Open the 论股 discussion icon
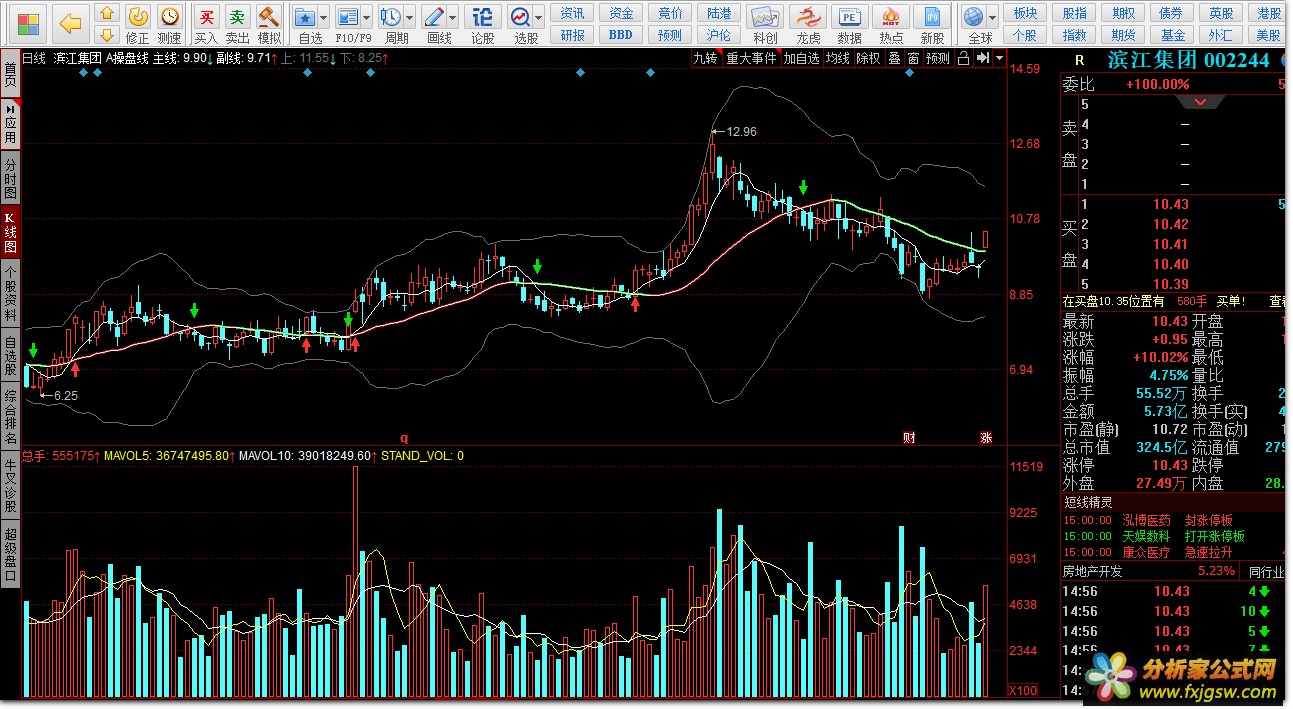The image size is (1293, 709). 482,17
